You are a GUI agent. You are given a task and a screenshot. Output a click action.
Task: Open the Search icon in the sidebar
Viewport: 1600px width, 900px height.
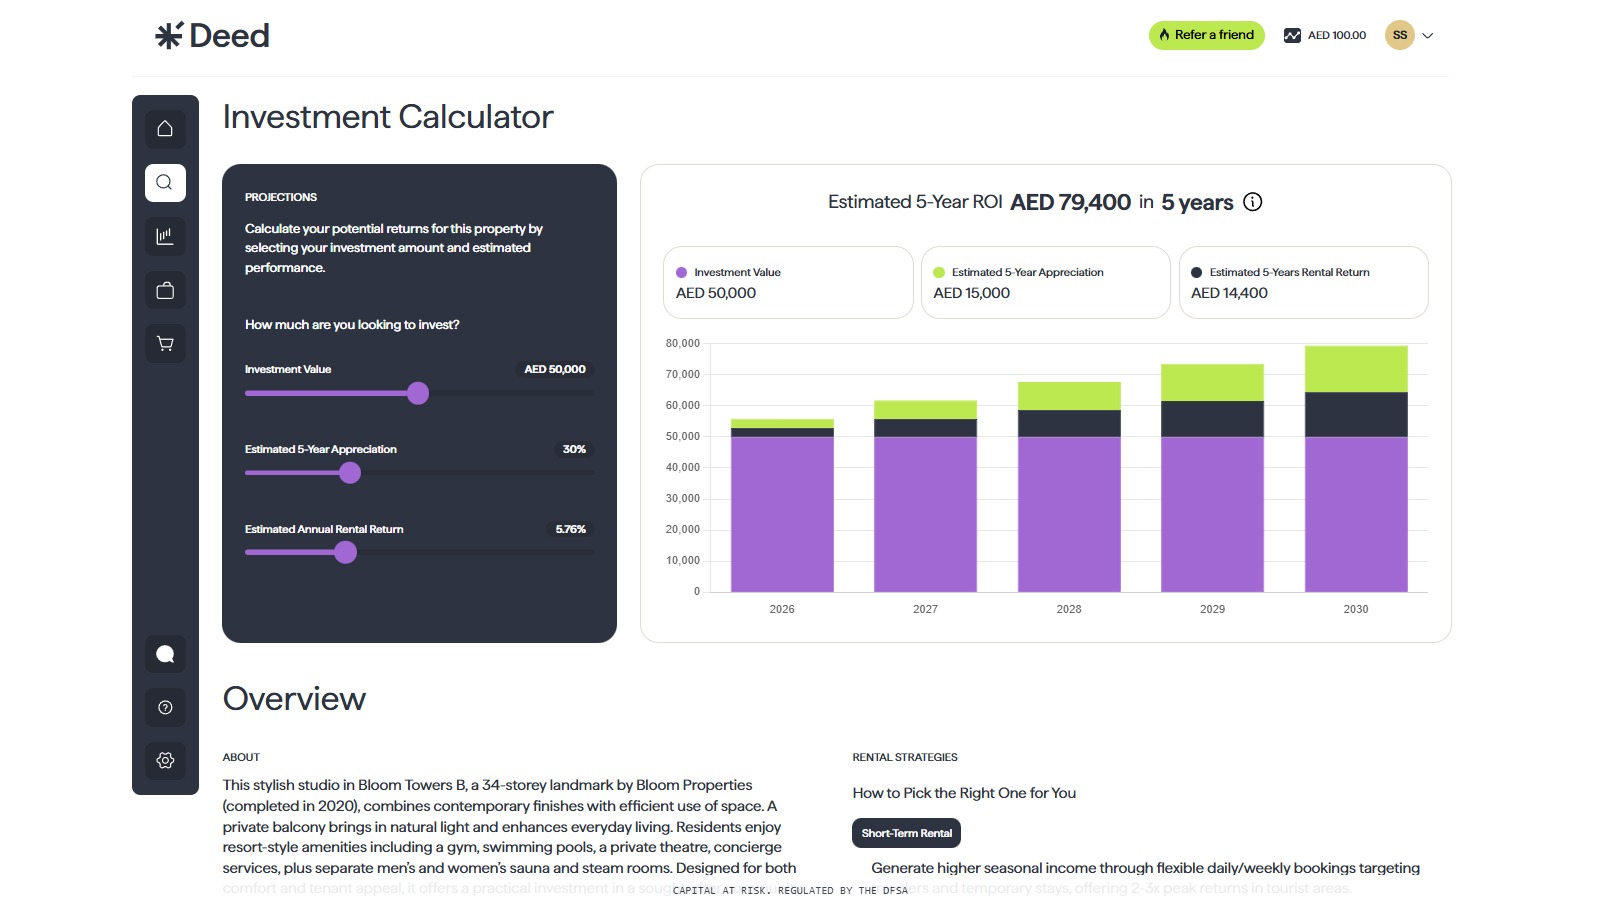pyautogui.click(x=165, y=182)
